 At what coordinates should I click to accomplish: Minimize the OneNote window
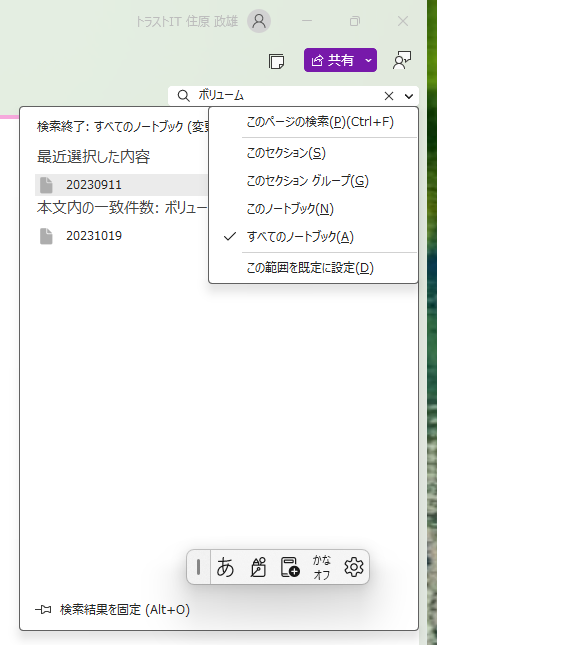click(x=307, y=21)
